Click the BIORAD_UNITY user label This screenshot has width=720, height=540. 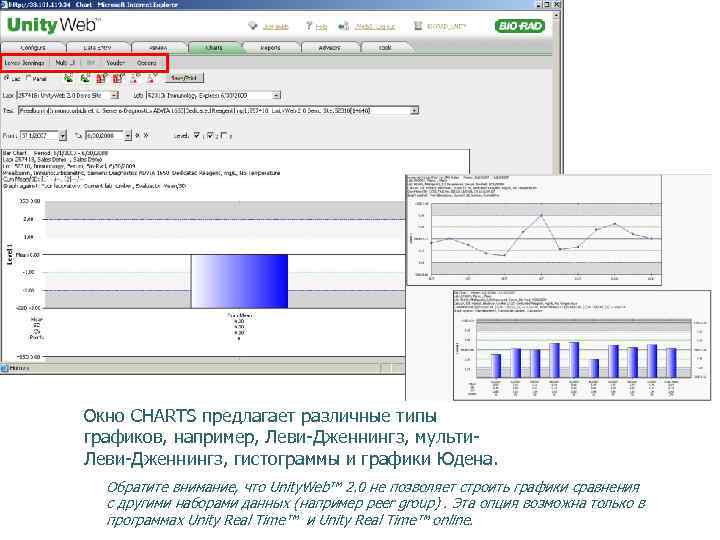tap(446, 27)
